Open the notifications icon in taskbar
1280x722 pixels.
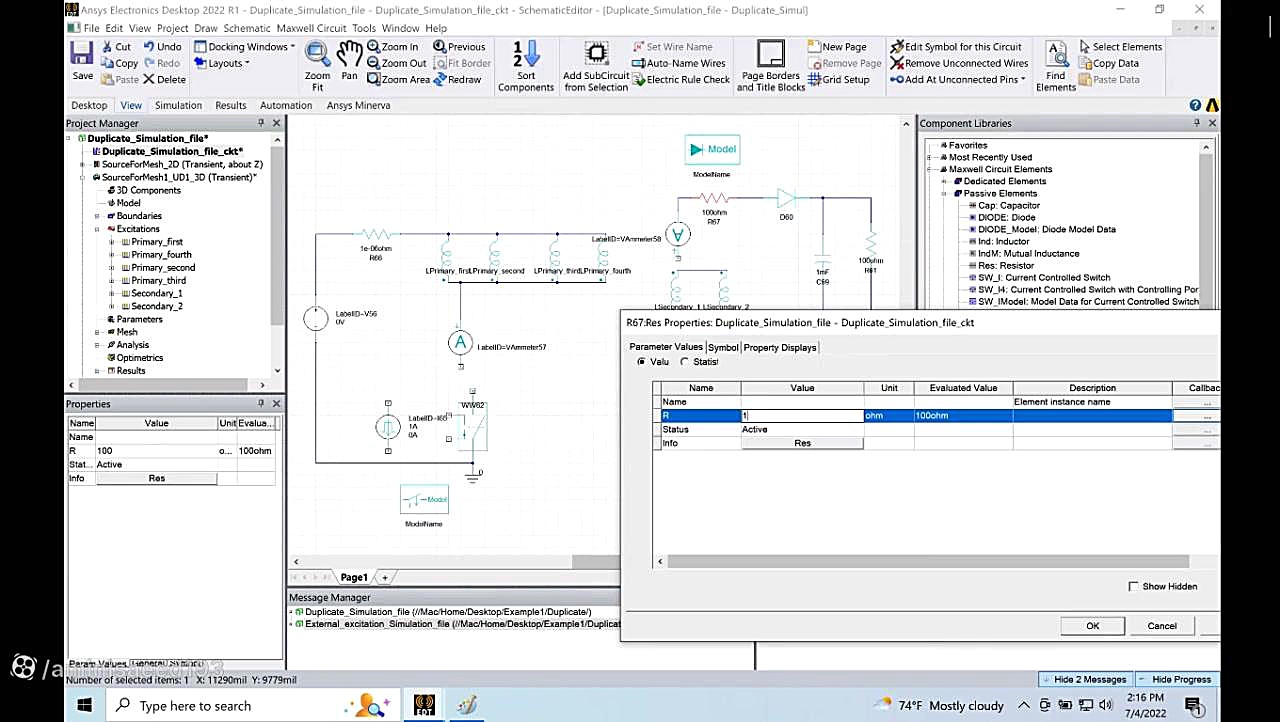[1195, 706]
